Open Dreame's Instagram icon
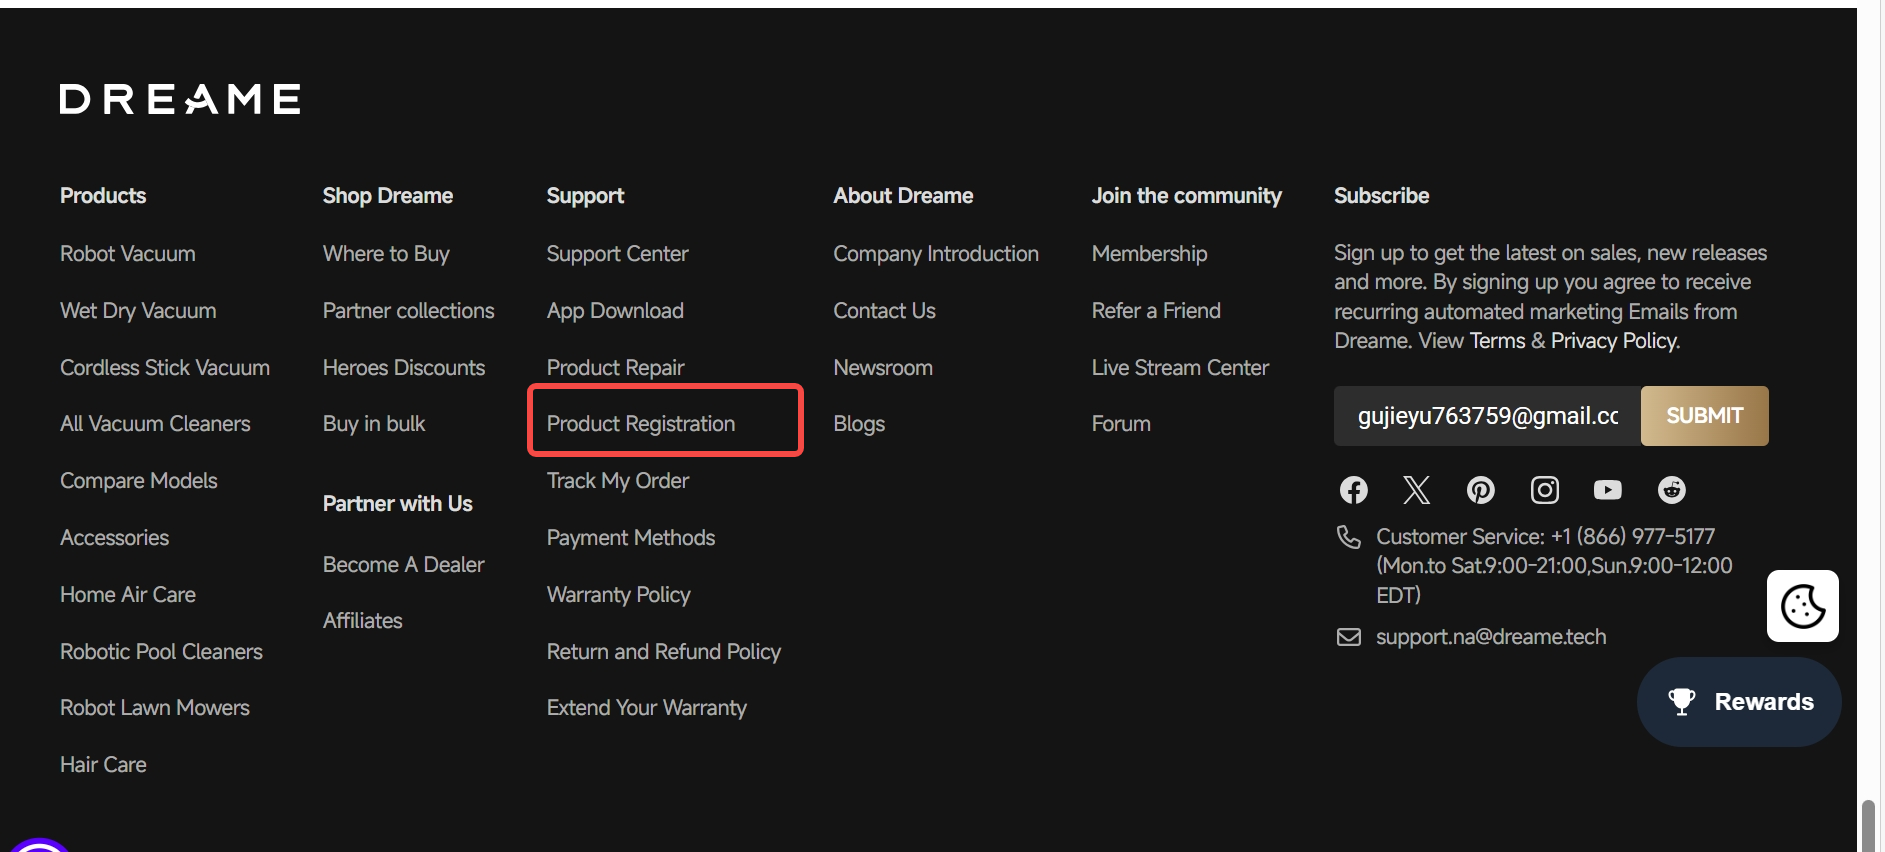 (1544, 490)
